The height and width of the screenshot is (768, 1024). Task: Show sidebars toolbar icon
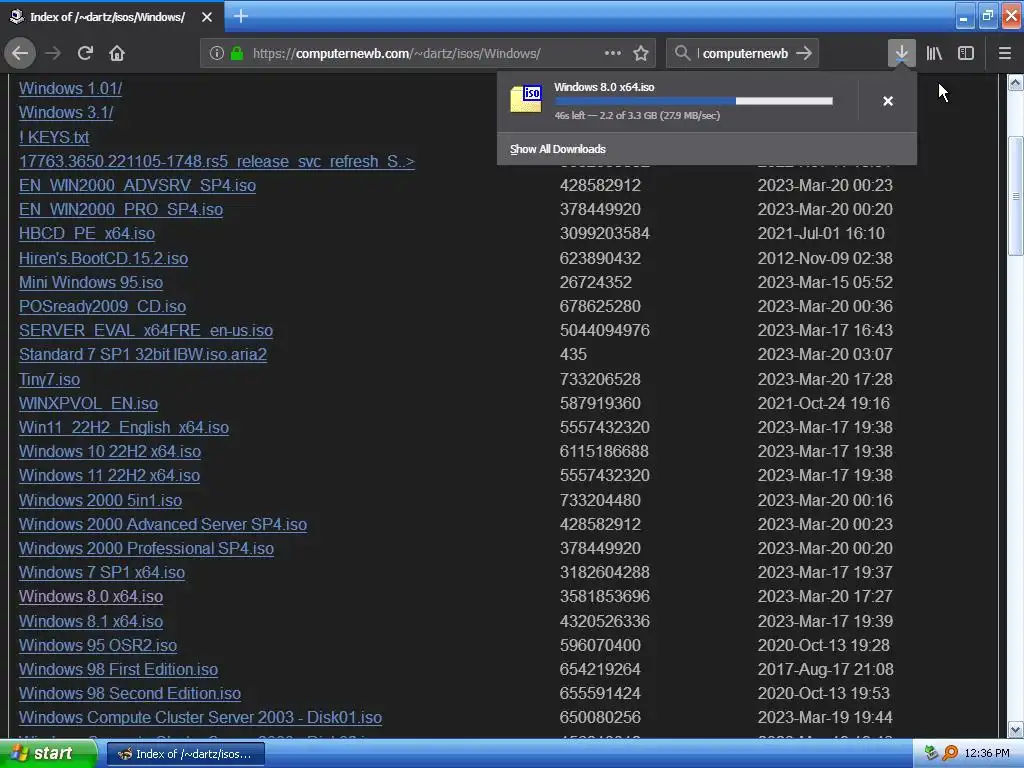966,53
